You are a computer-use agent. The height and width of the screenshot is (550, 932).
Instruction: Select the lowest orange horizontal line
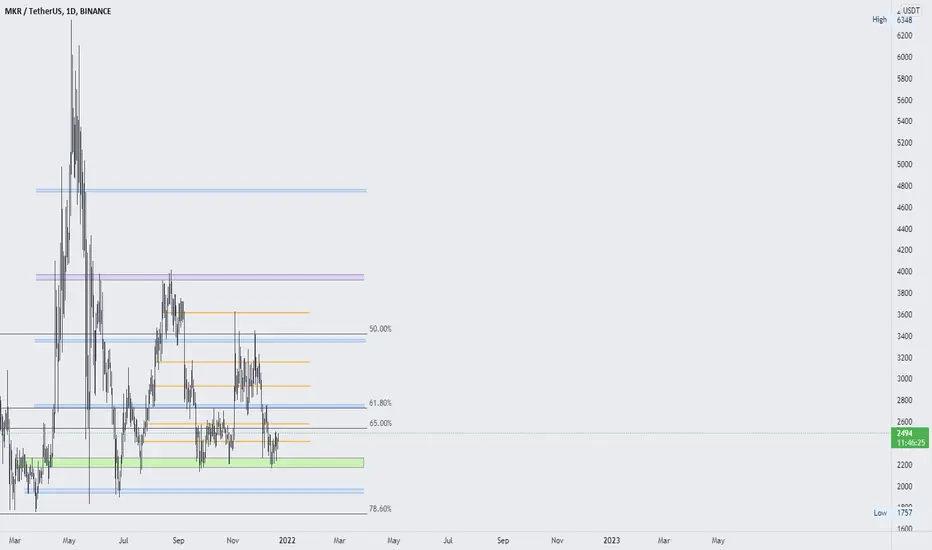(x=226, y=441)
